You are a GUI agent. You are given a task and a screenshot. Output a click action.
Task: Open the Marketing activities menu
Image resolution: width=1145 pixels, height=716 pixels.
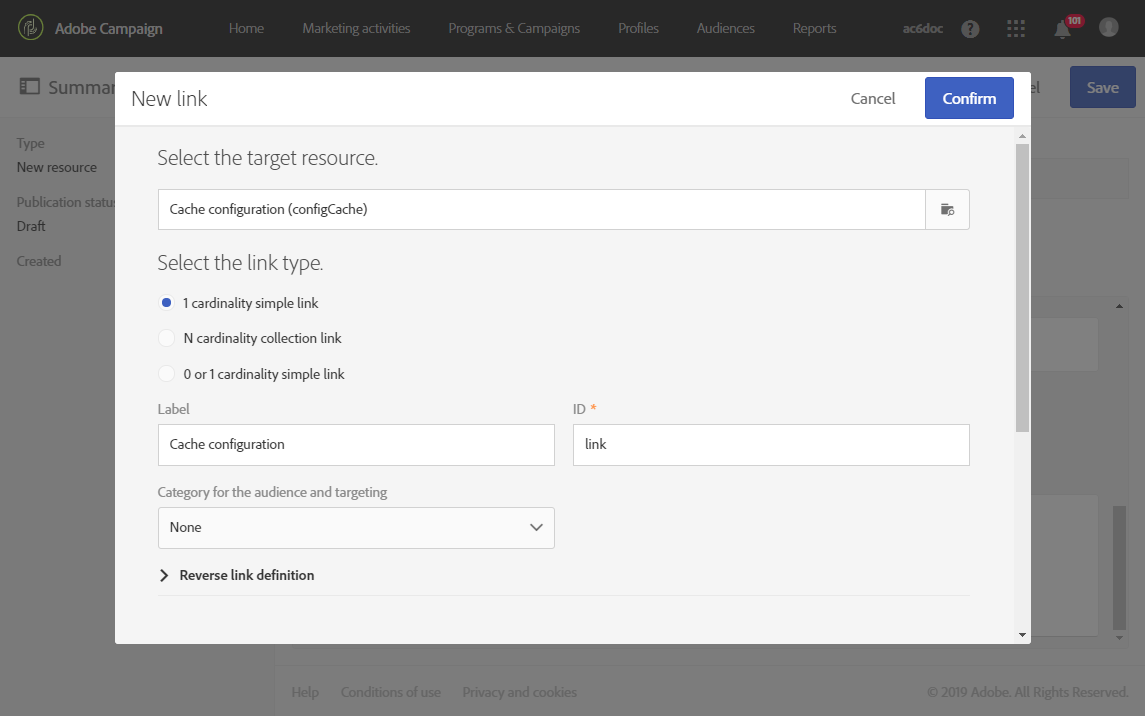[x=356, y=28]
